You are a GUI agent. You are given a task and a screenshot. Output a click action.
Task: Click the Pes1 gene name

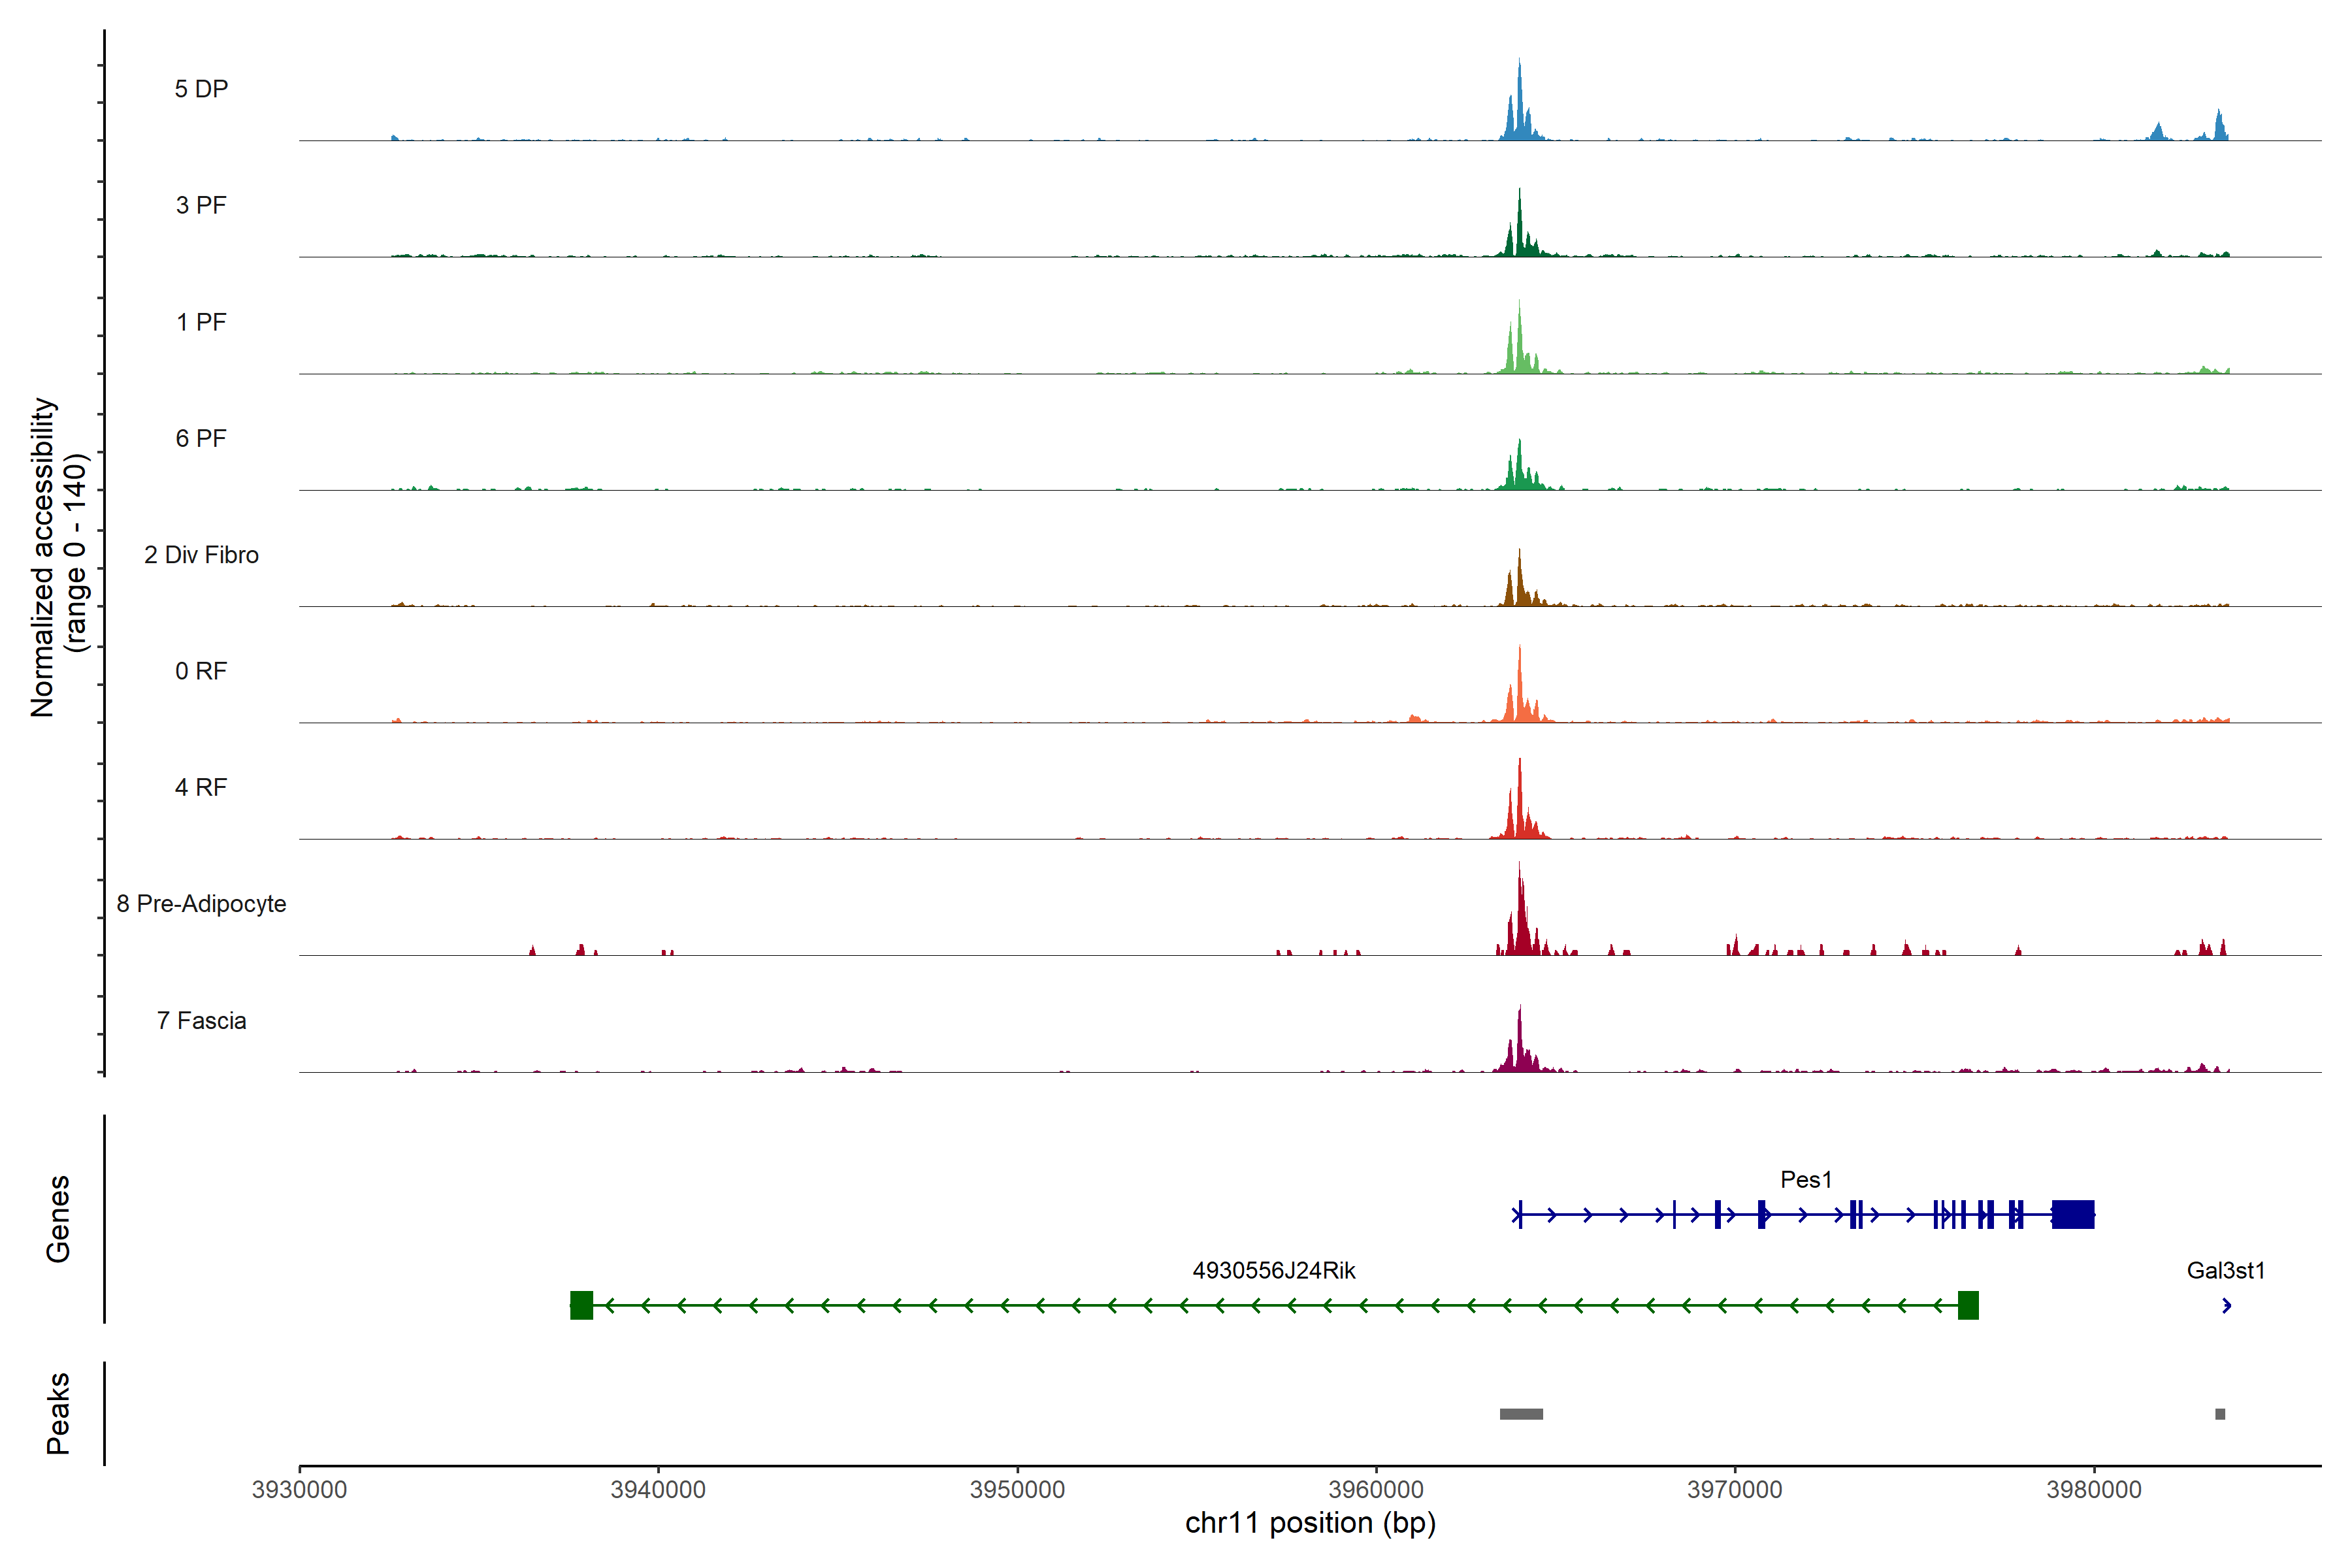pos(1806,1180)
